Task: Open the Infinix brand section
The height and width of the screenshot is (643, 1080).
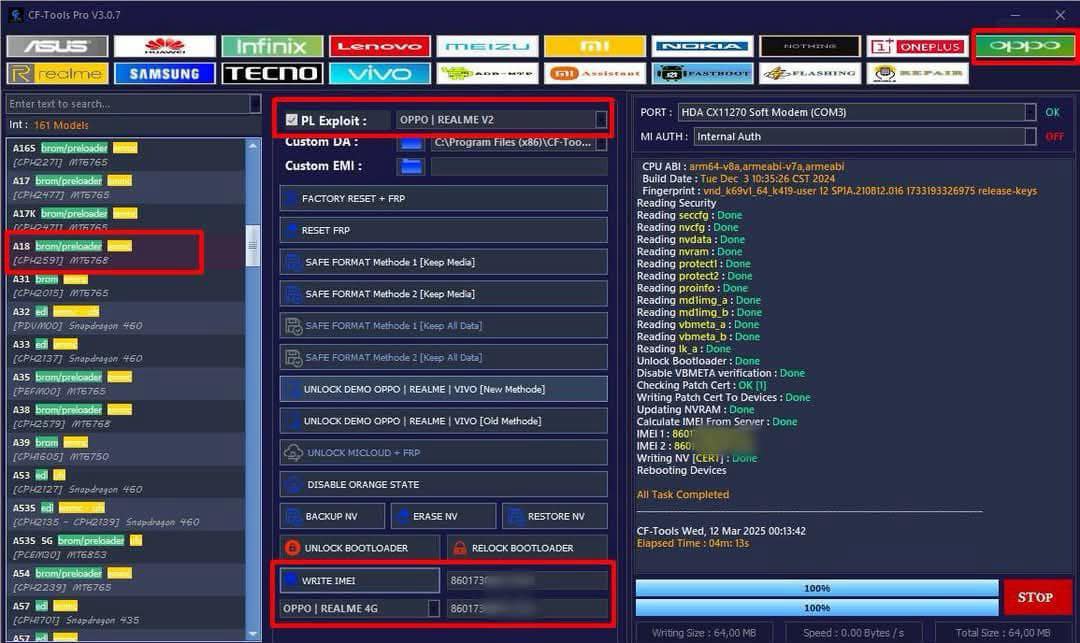Action: 272,46
